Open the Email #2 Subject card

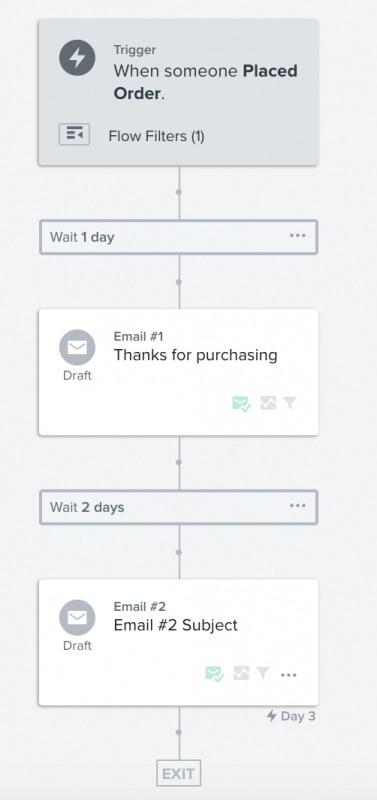pos(179,642)
